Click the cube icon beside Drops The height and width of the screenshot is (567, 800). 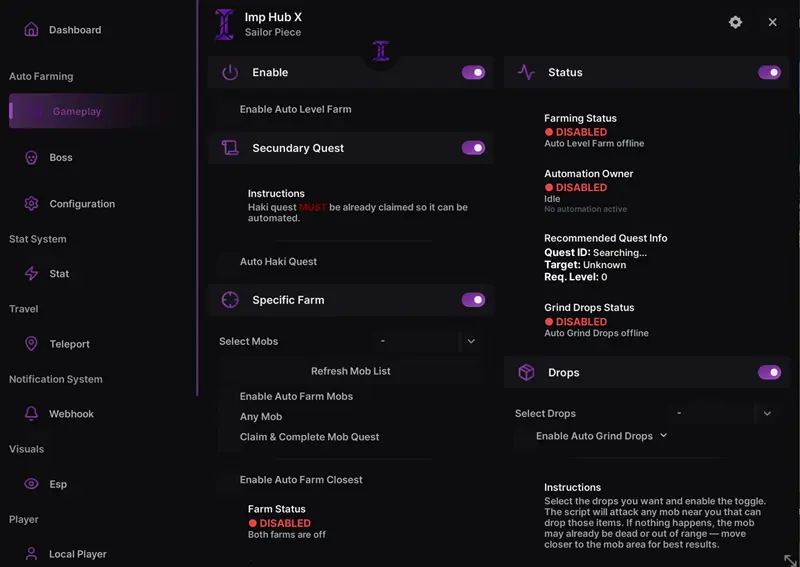[526, 373]
